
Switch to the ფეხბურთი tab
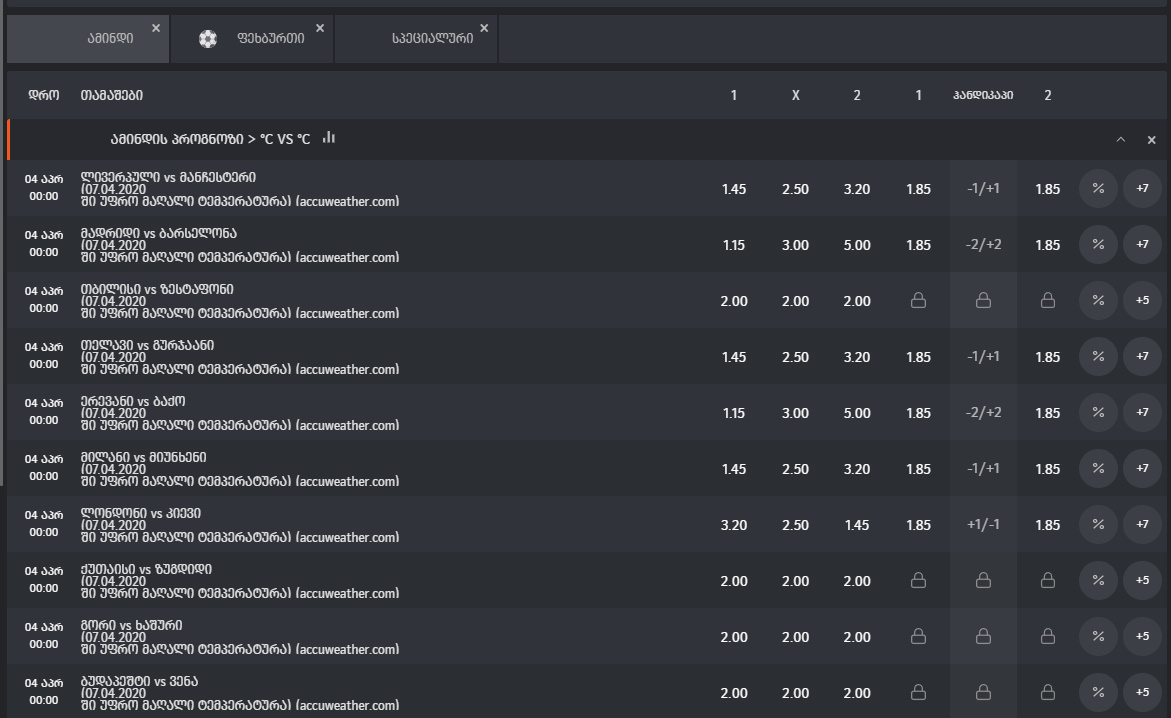pyautogui.click(x=271, y=39)
